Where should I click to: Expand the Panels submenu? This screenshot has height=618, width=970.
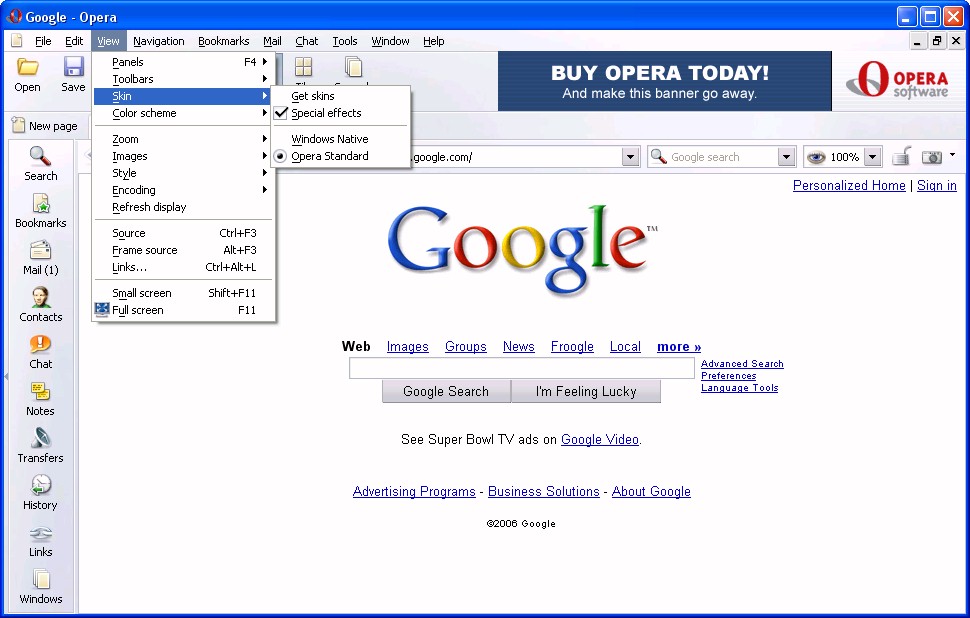pyautogui.click(x=182, y=62)
